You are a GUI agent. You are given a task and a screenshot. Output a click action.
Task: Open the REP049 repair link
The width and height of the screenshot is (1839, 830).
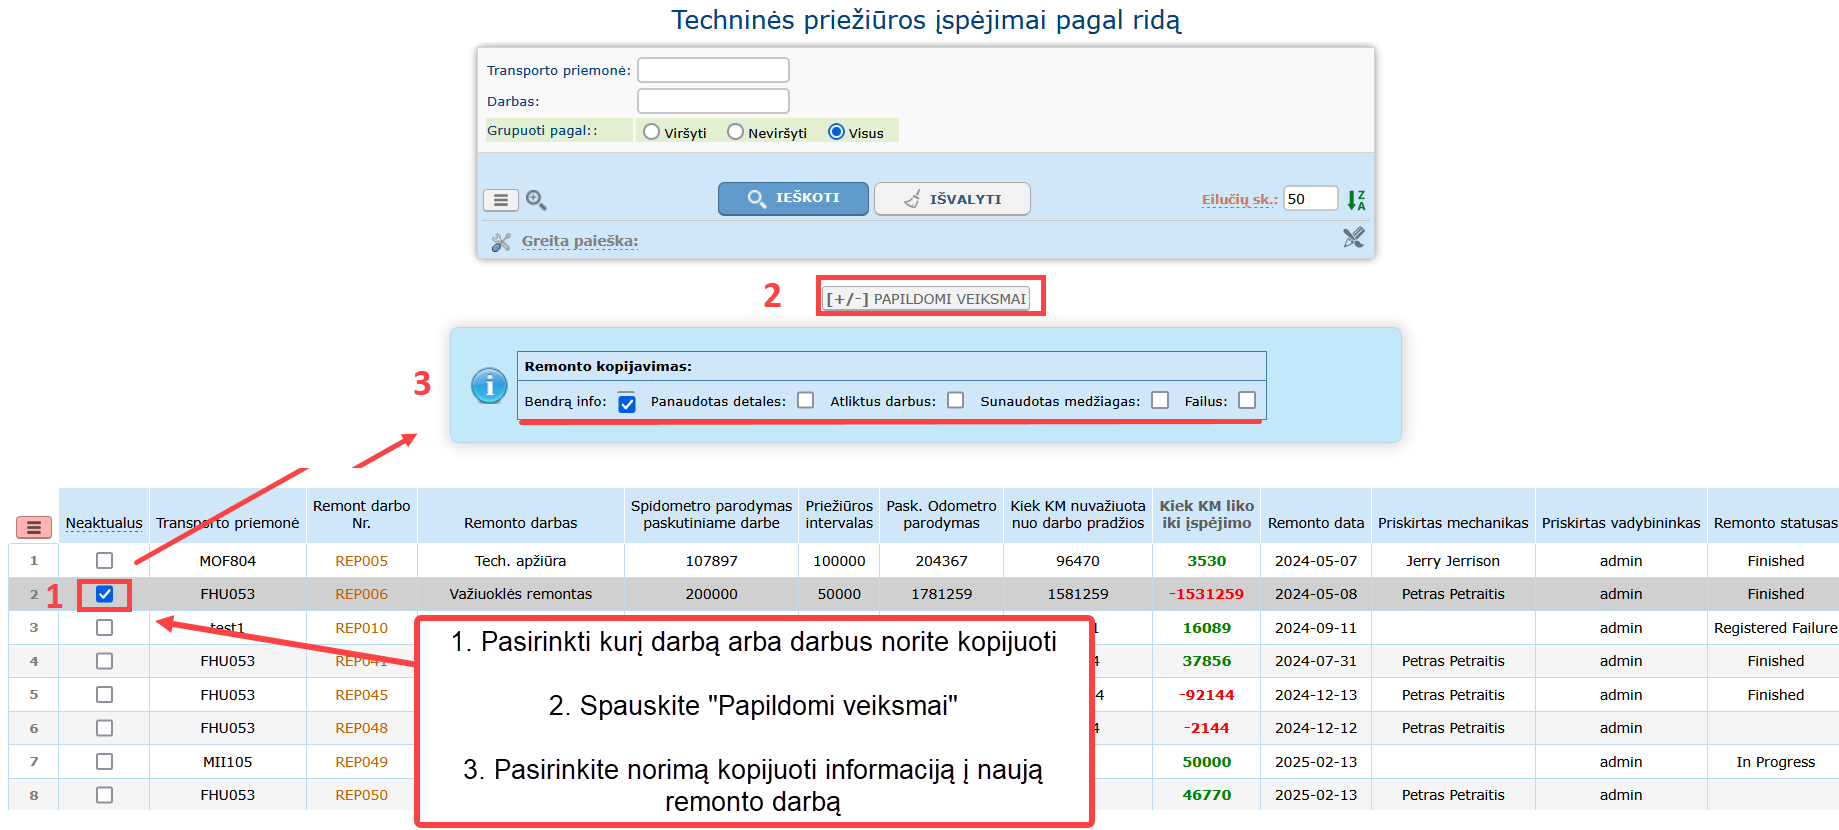click(x=361, y=762)
